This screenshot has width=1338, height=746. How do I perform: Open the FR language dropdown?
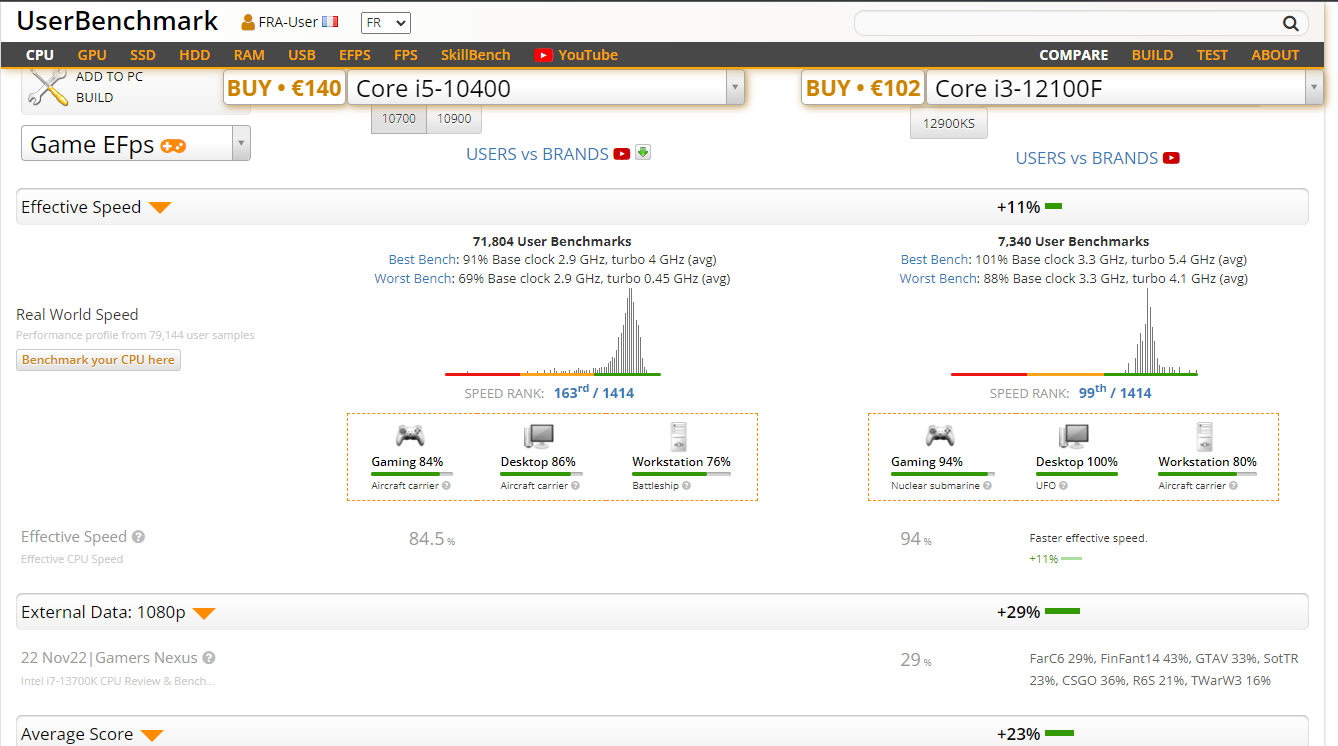[385, 22]
